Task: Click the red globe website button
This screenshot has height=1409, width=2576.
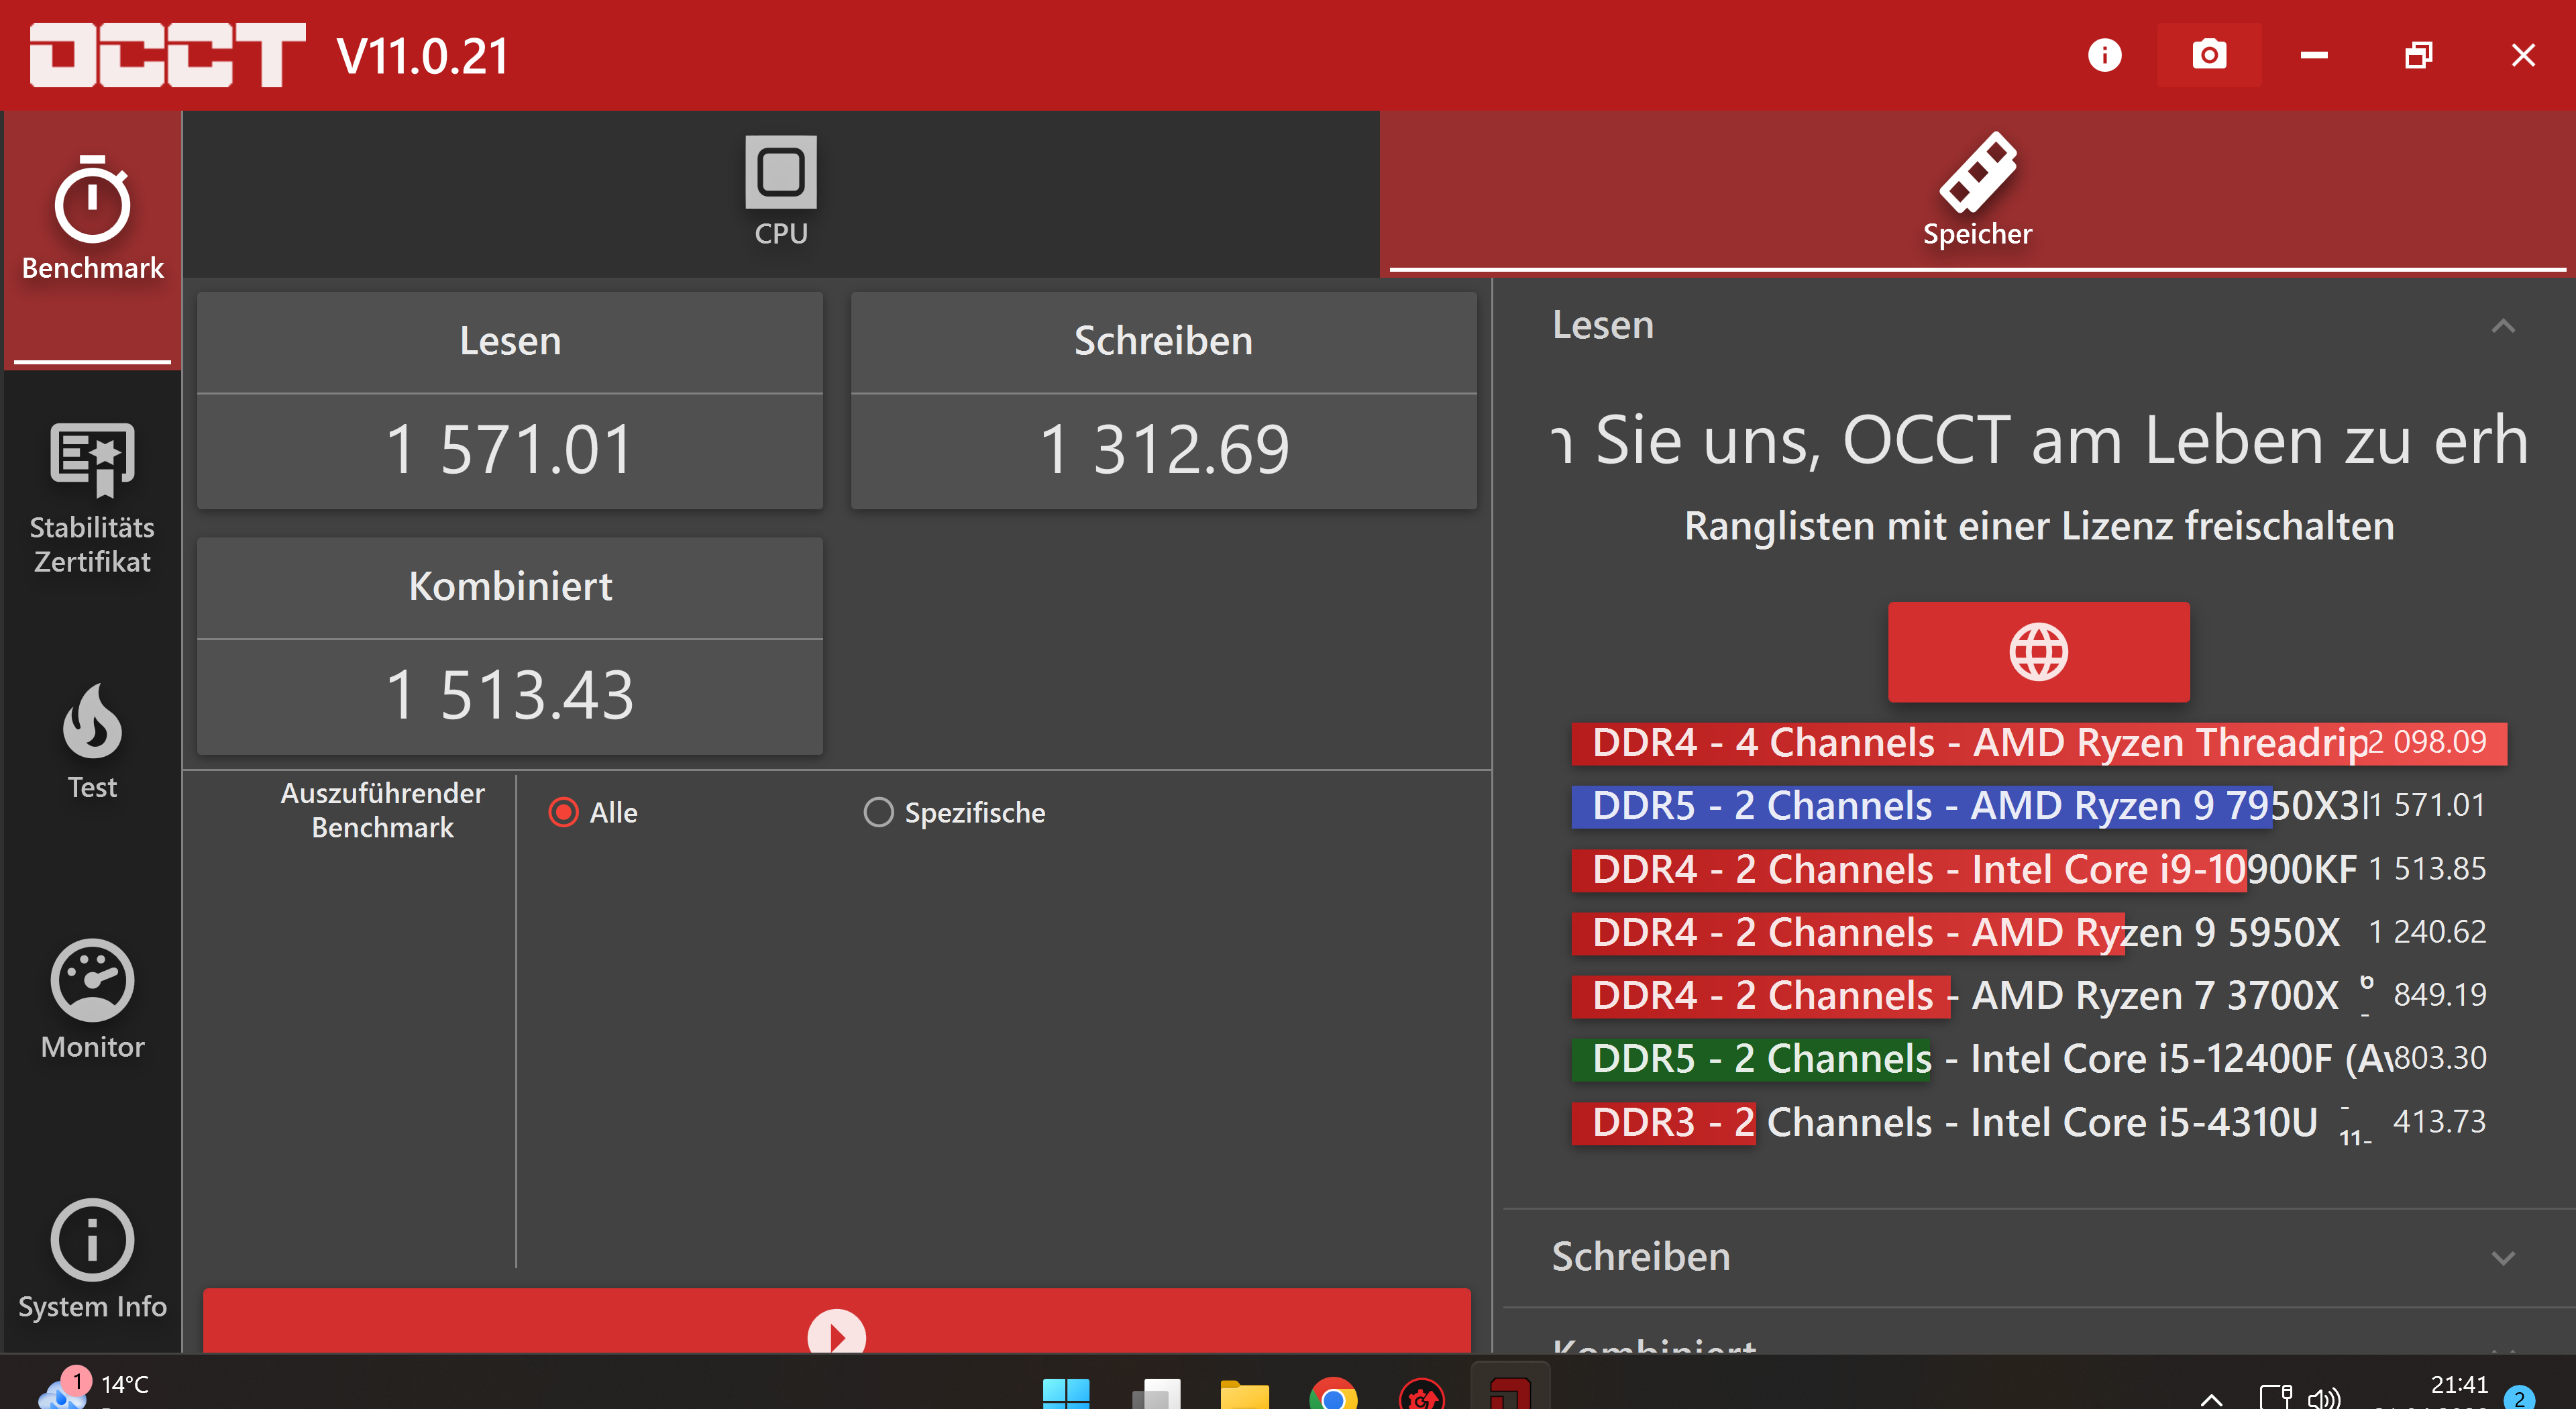Action: tap(2038, 652)
